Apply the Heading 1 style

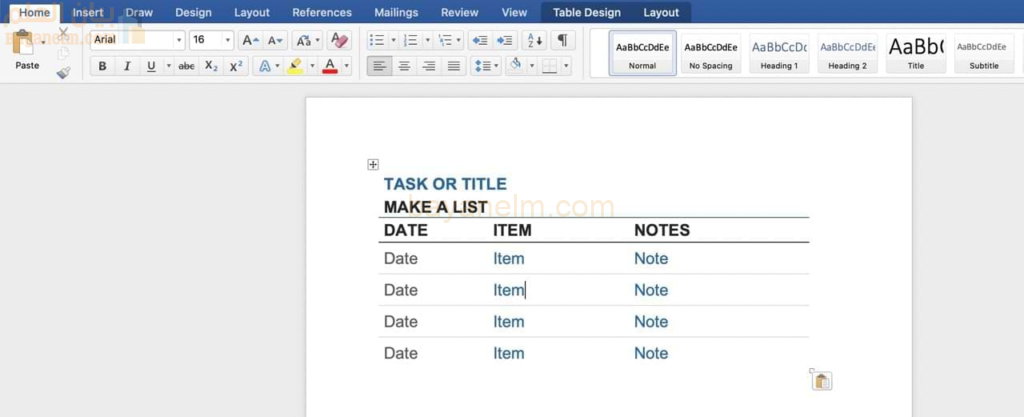(x=779, y=53)
